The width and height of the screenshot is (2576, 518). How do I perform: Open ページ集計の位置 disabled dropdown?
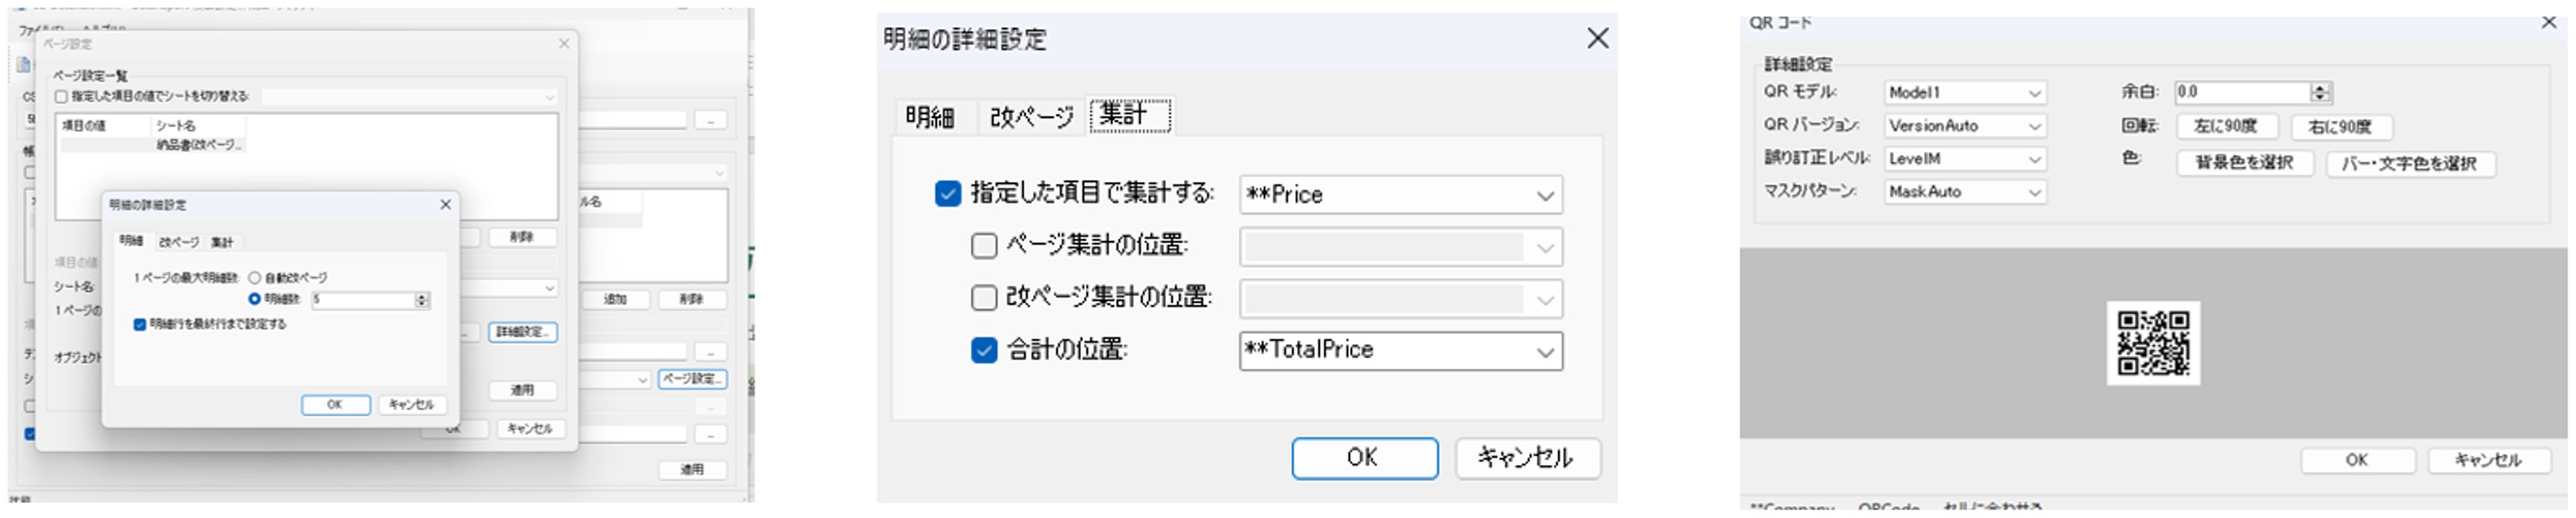coord(1401,247)
